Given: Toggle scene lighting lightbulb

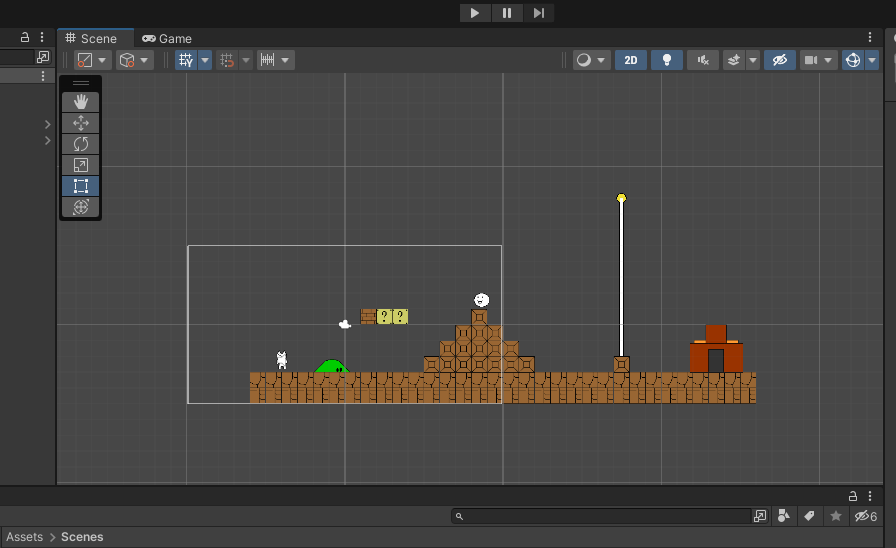Looking at the screenshot, I should pos(667,60).
